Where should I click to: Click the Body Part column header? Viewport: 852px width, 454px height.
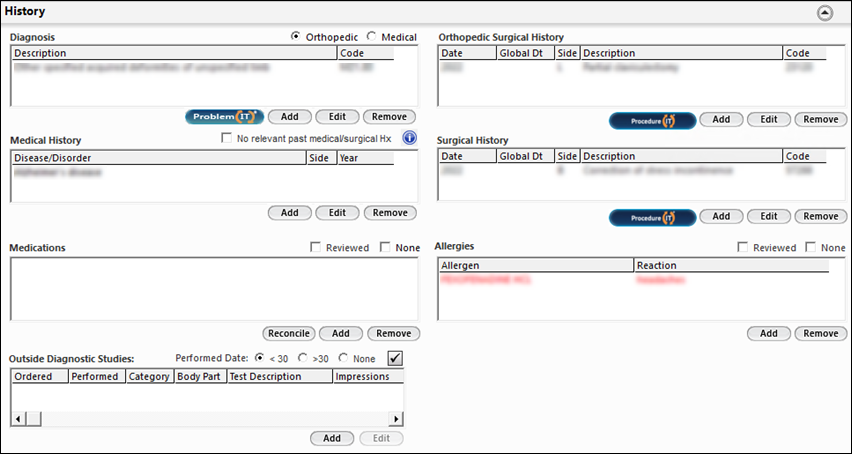point(201,376)
